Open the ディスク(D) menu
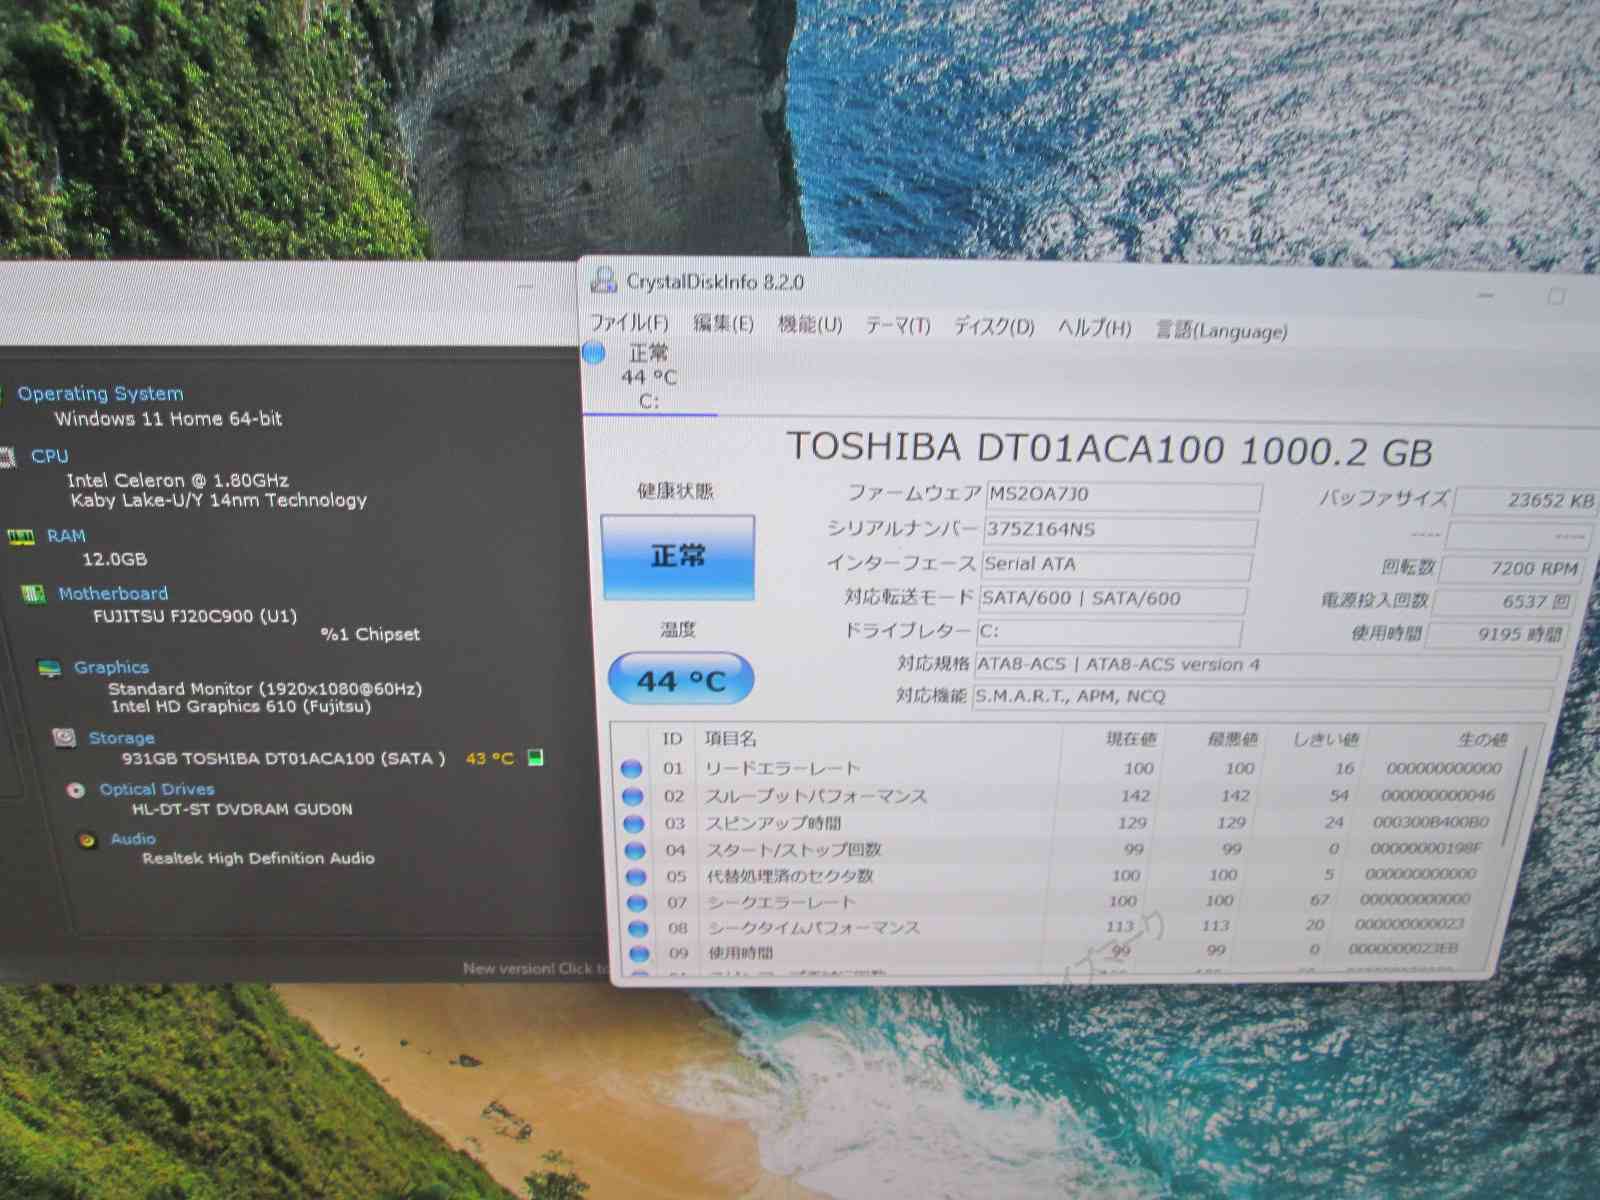The width and height of the screenshot is (1600, 1200). [993, 327]
